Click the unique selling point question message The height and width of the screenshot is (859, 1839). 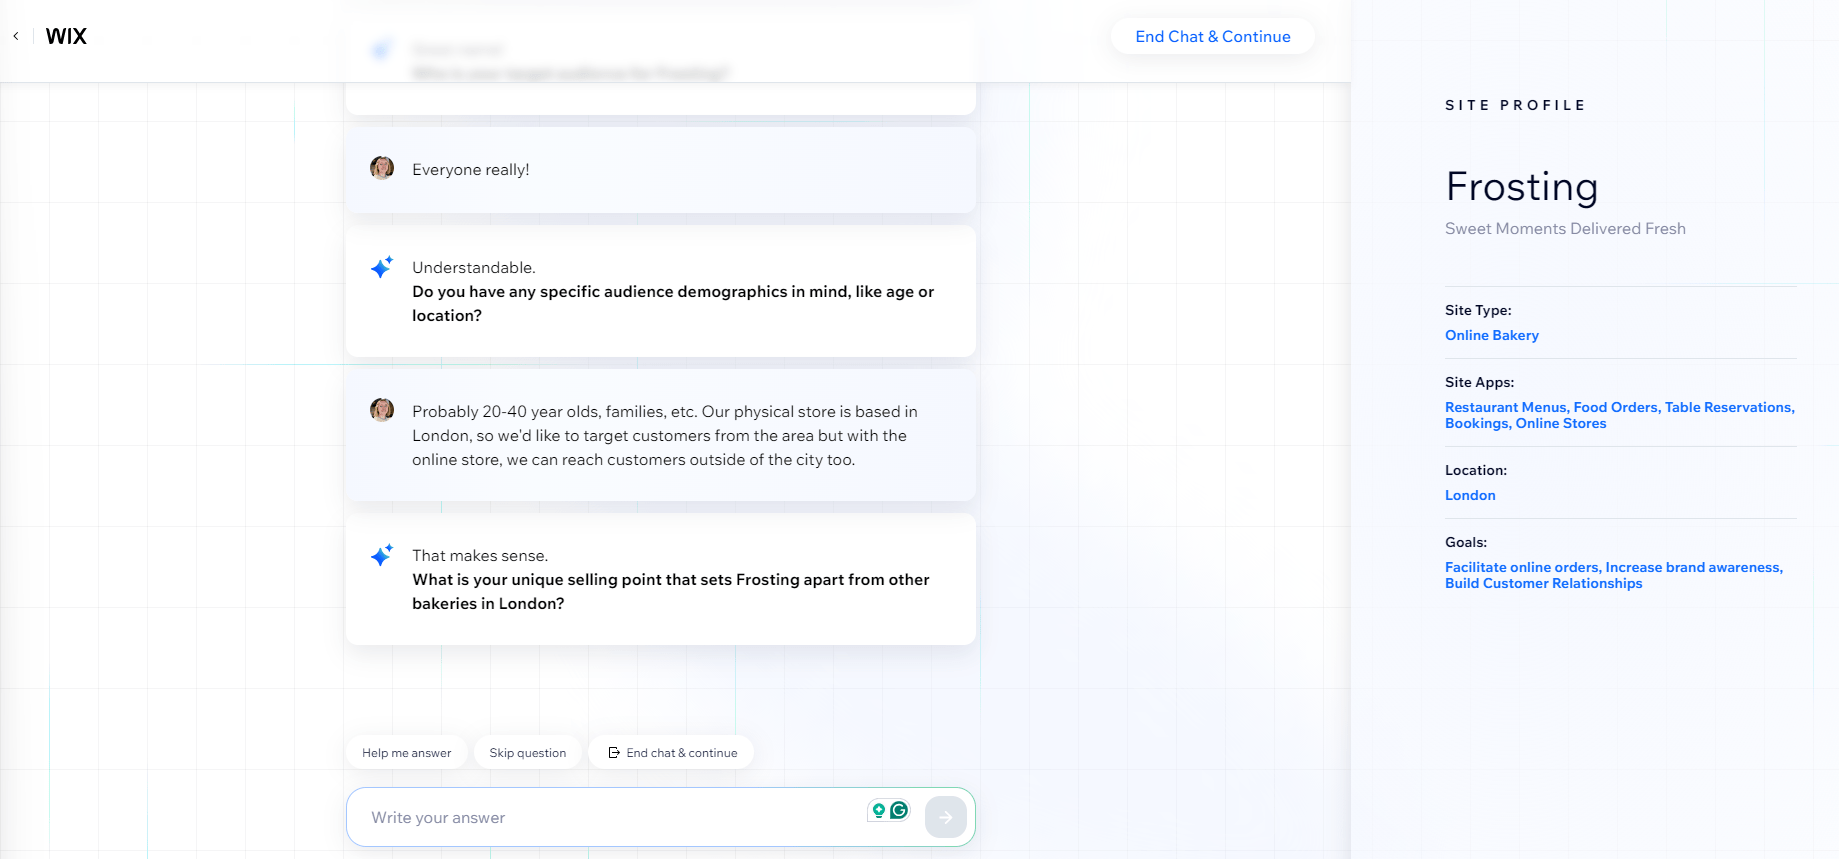(670, 591)
